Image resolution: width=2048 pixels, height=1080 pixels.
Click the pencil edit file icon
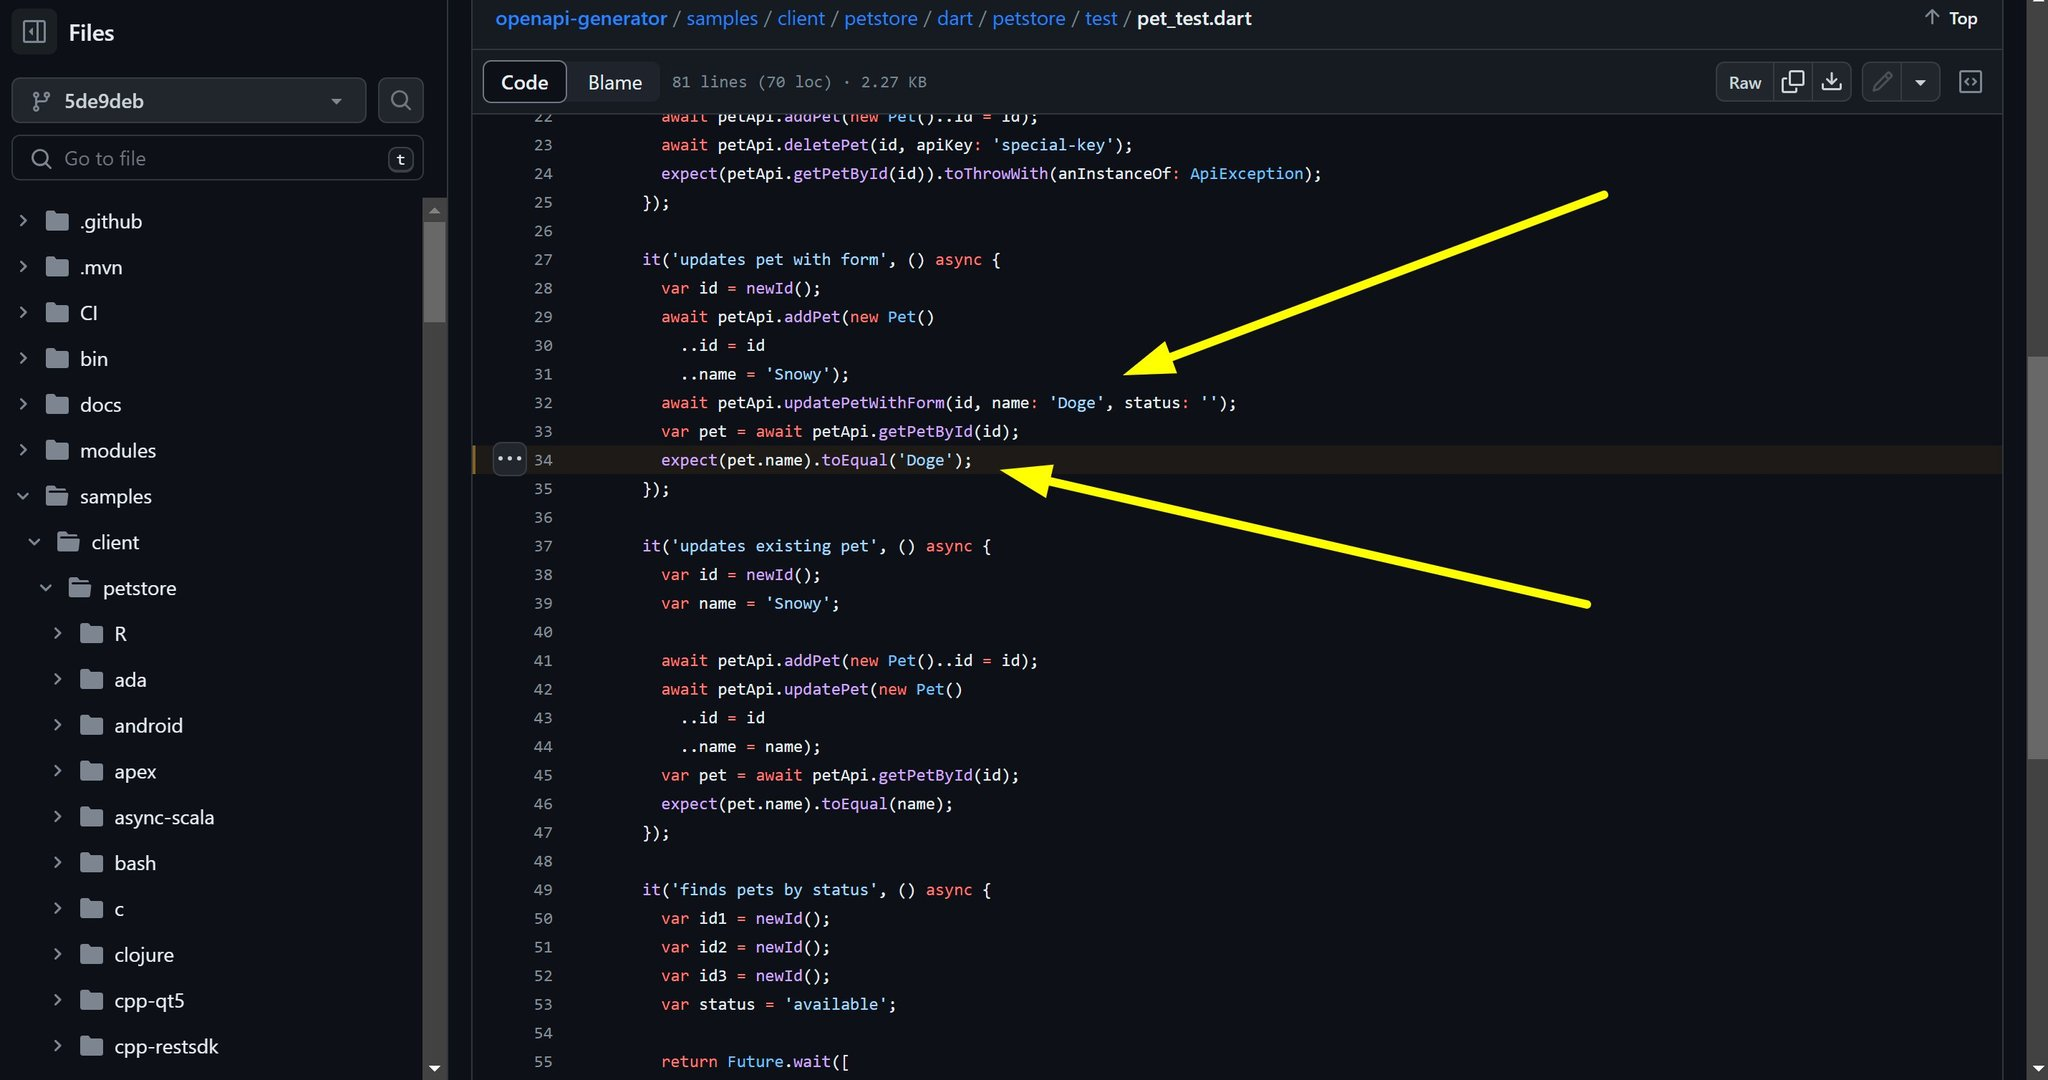1882,82
